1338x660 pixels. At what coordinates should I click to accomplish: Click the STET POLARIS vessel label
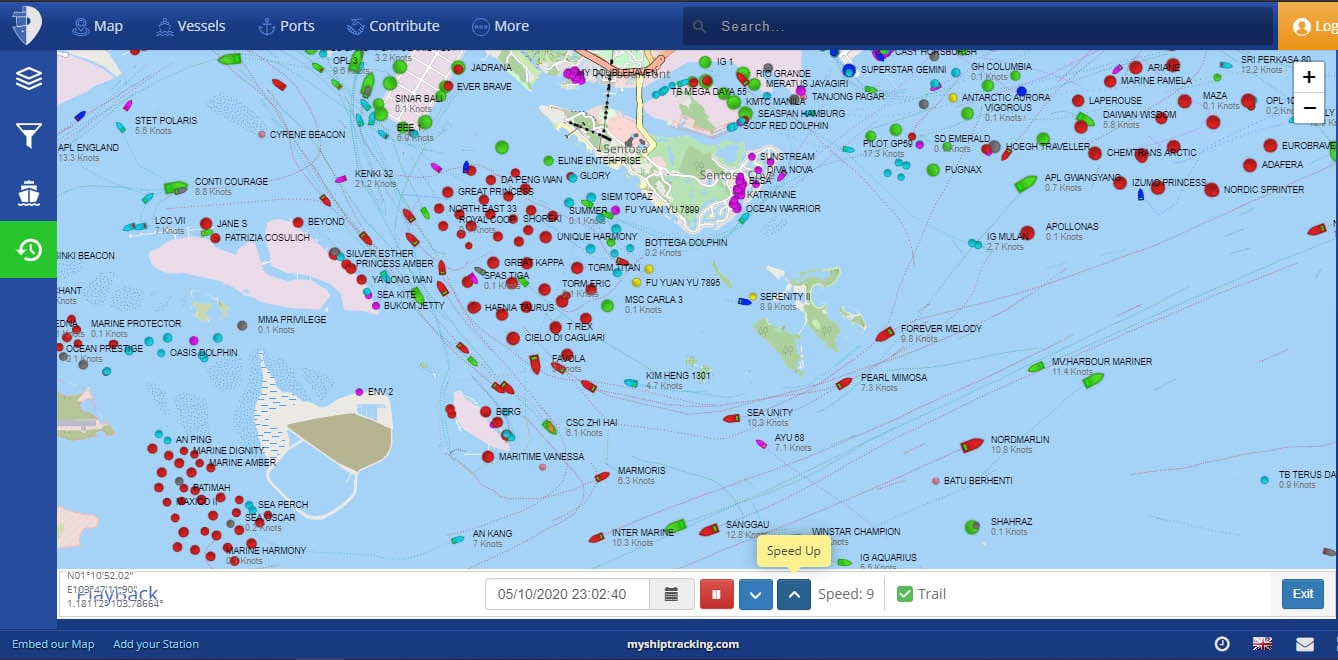coord(166,121)
